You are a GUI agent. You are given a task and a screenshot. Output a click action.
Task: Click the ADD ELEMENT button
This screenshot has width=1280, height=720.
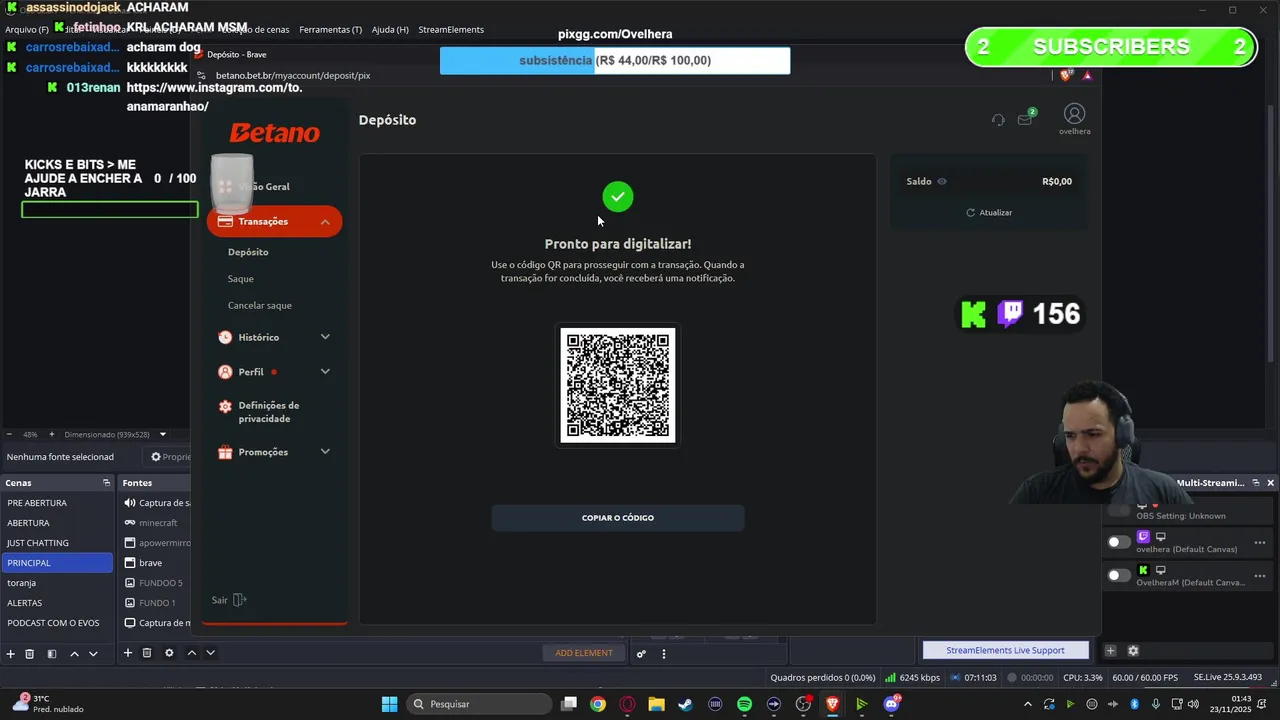584,653
